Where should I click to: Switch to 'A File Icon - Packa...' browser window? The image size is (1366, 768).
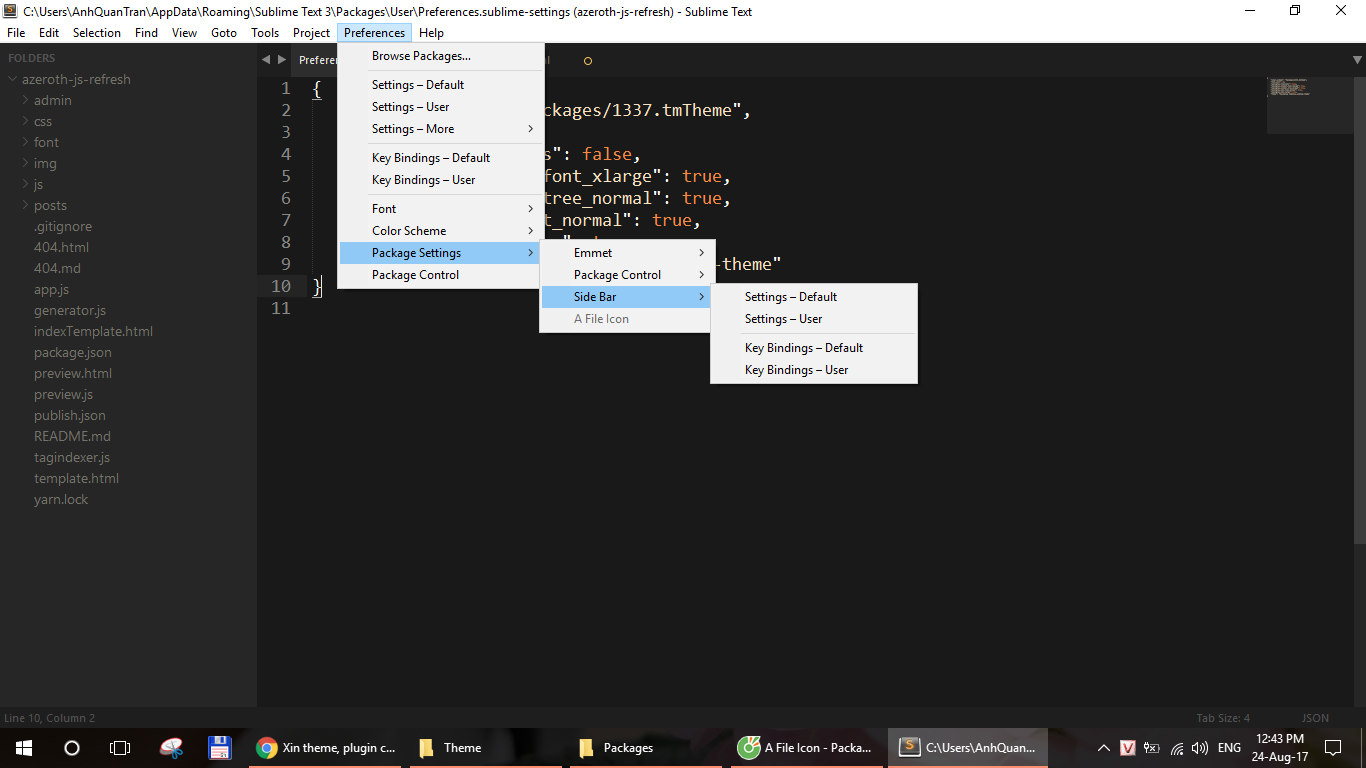pyautogui.click(x=806, y=747)
